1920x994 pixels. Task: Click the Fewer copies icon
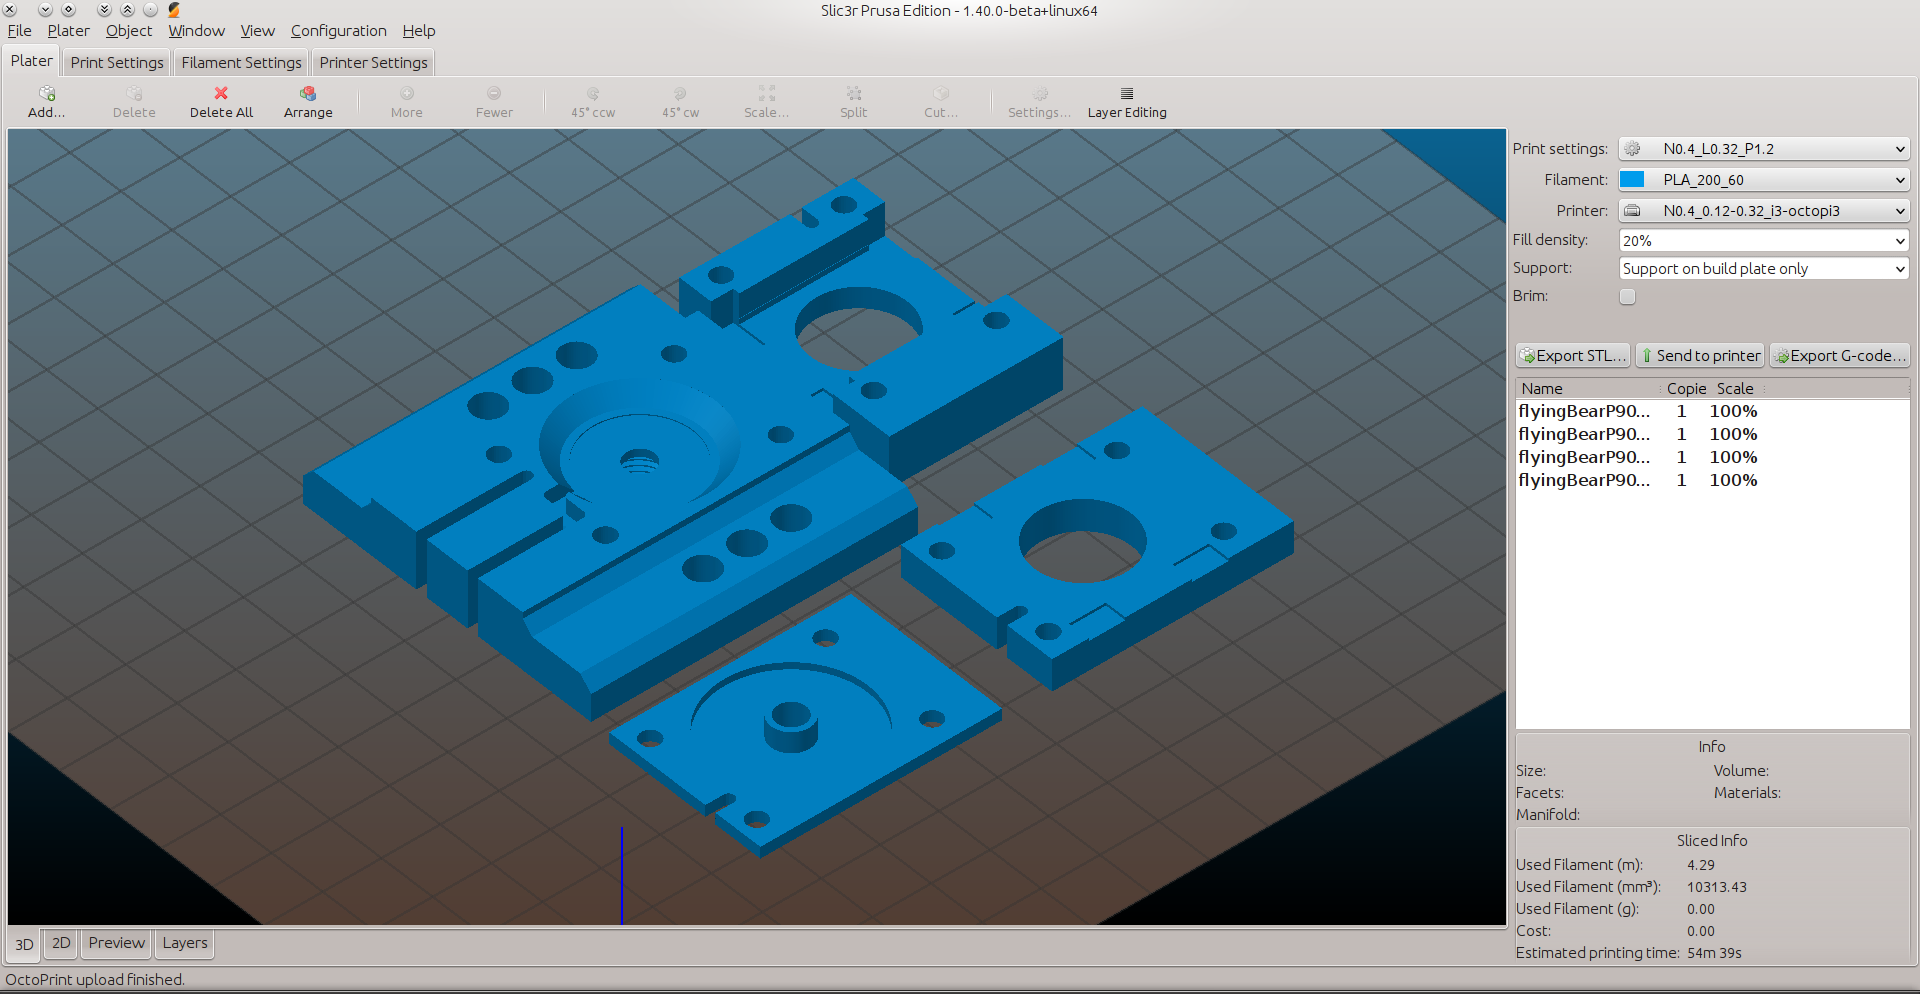(x=494, y=93)
